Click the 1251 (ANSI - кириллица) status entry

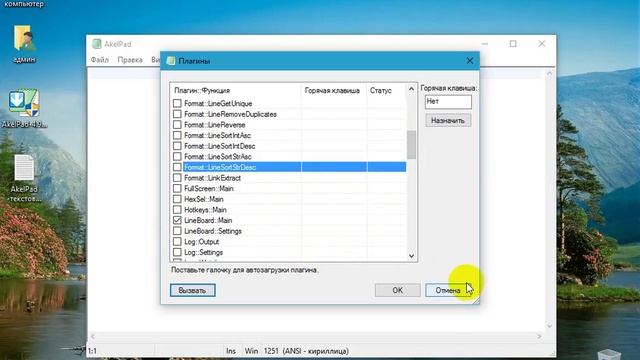click(x=306, y=351)
